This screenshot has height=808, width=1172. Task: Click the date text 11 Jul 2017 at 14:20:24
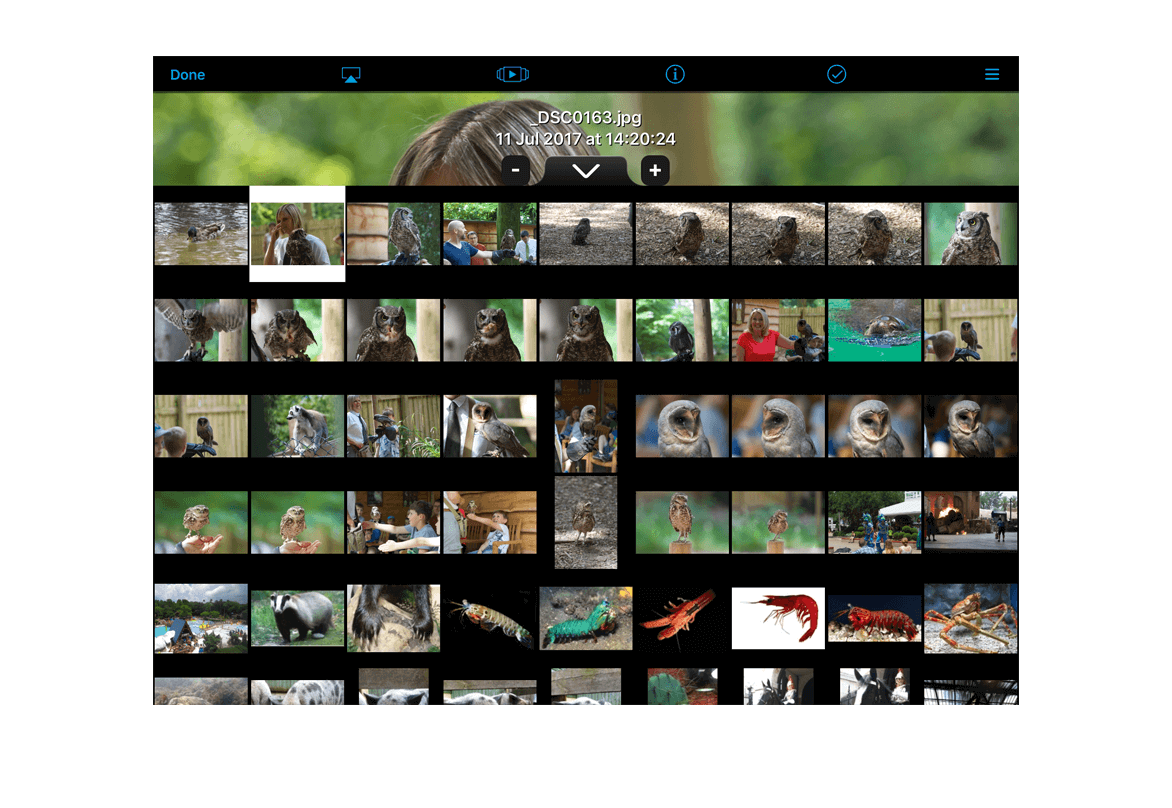585,139
